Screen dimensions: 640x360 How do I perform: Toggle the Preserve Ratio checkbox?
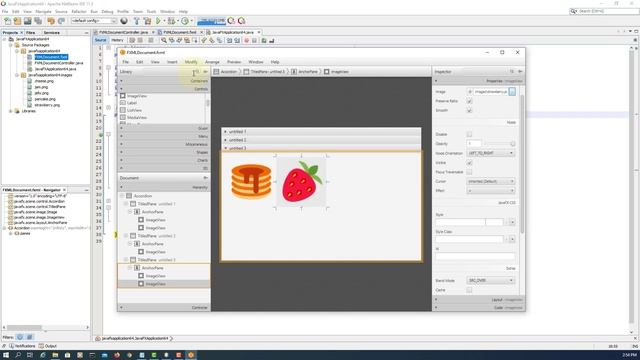pos(469,101)
